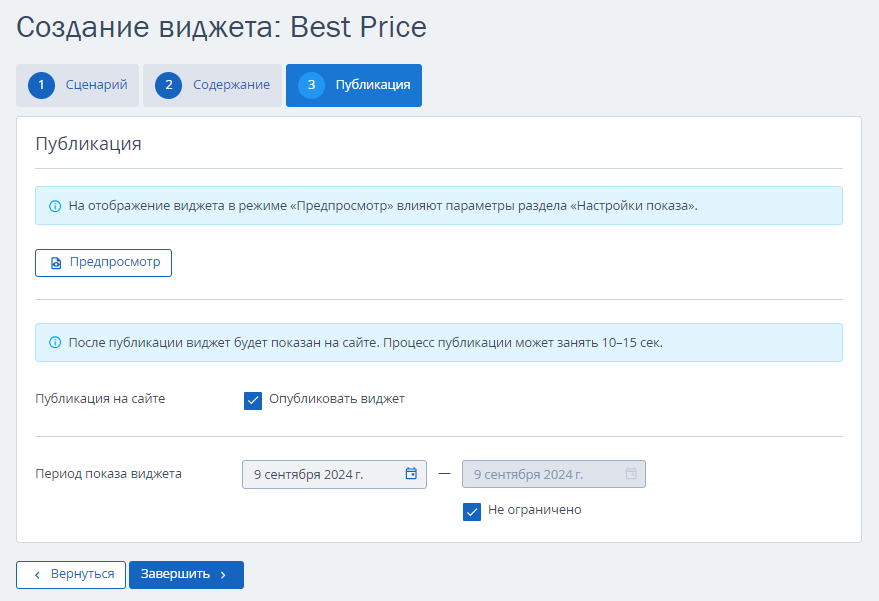
Task: Click info icon beside preview mode notice
Action: [55, 206]
